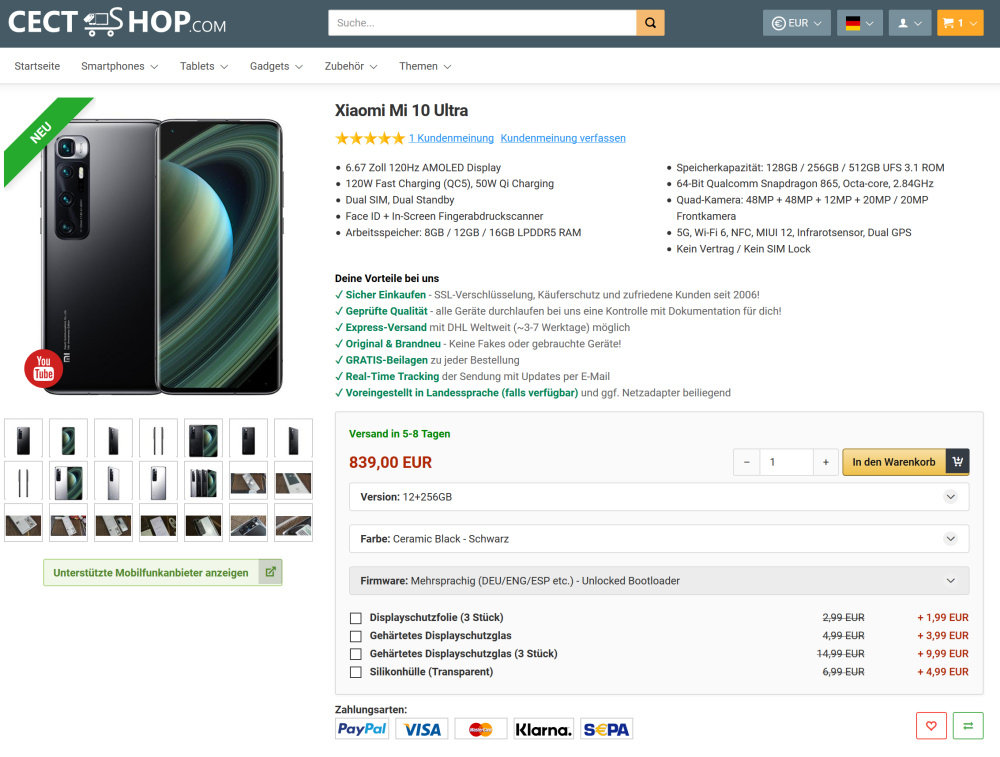Tick the Silikonhülle (Transparent) checkbox
Image resolution: width=1000 pixels, height=757 pixels.
[355, 672]
